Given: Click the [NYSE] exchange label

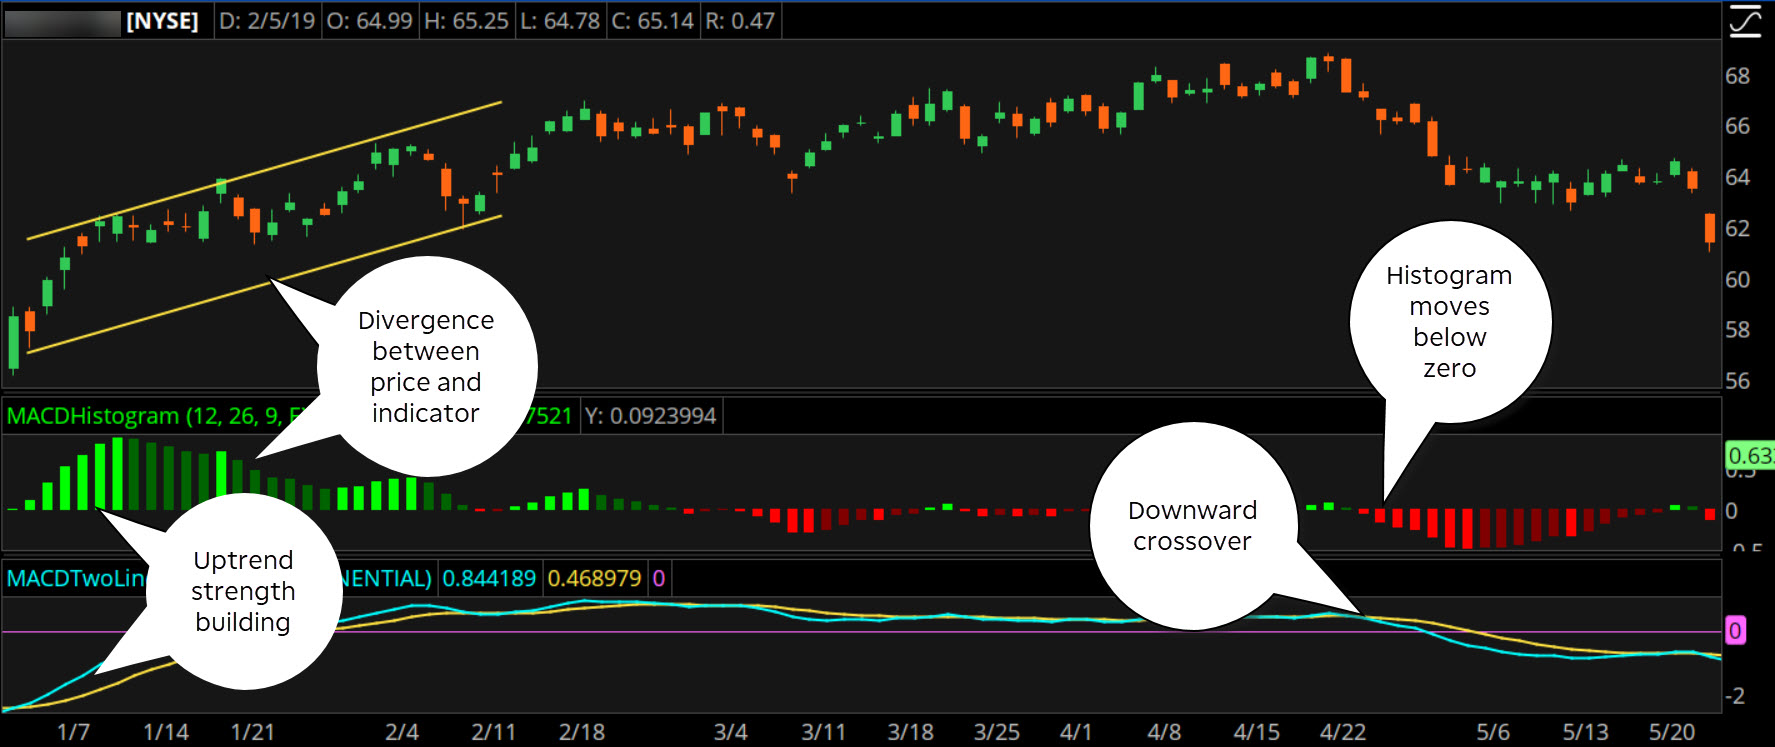Looking at the screenshot, I should click(x=162, y=21).
